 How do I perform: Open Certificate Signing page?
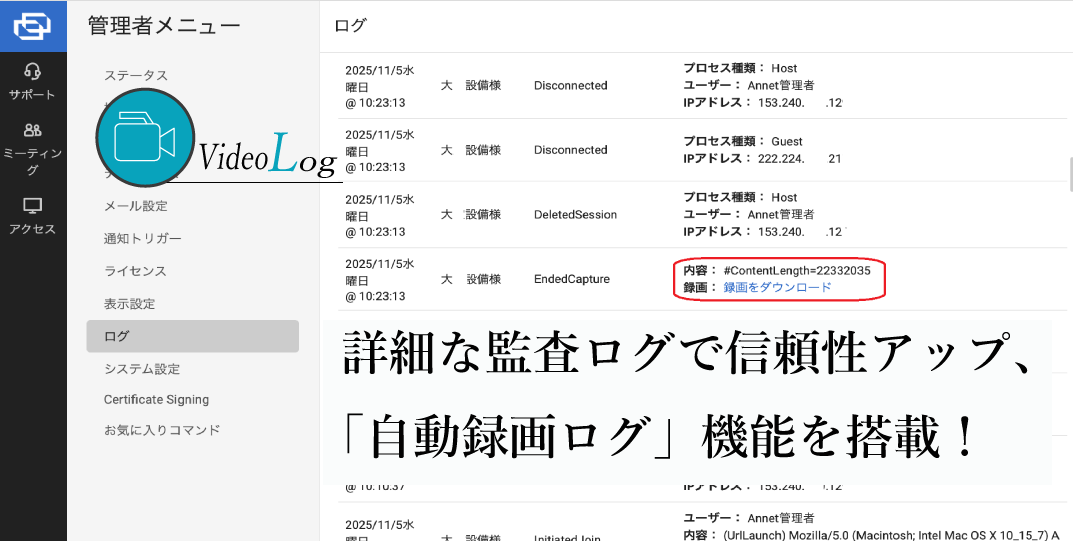tap(156, 400)
